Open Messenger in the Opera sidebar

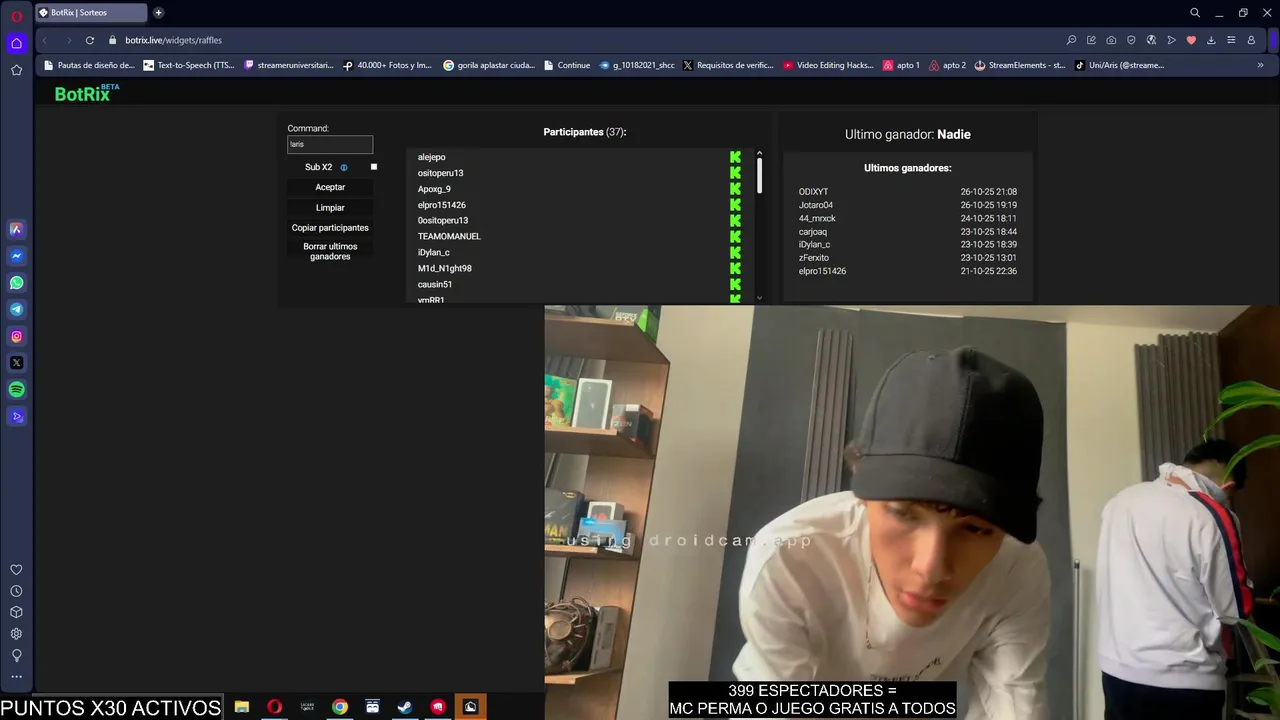pos(16,256)
